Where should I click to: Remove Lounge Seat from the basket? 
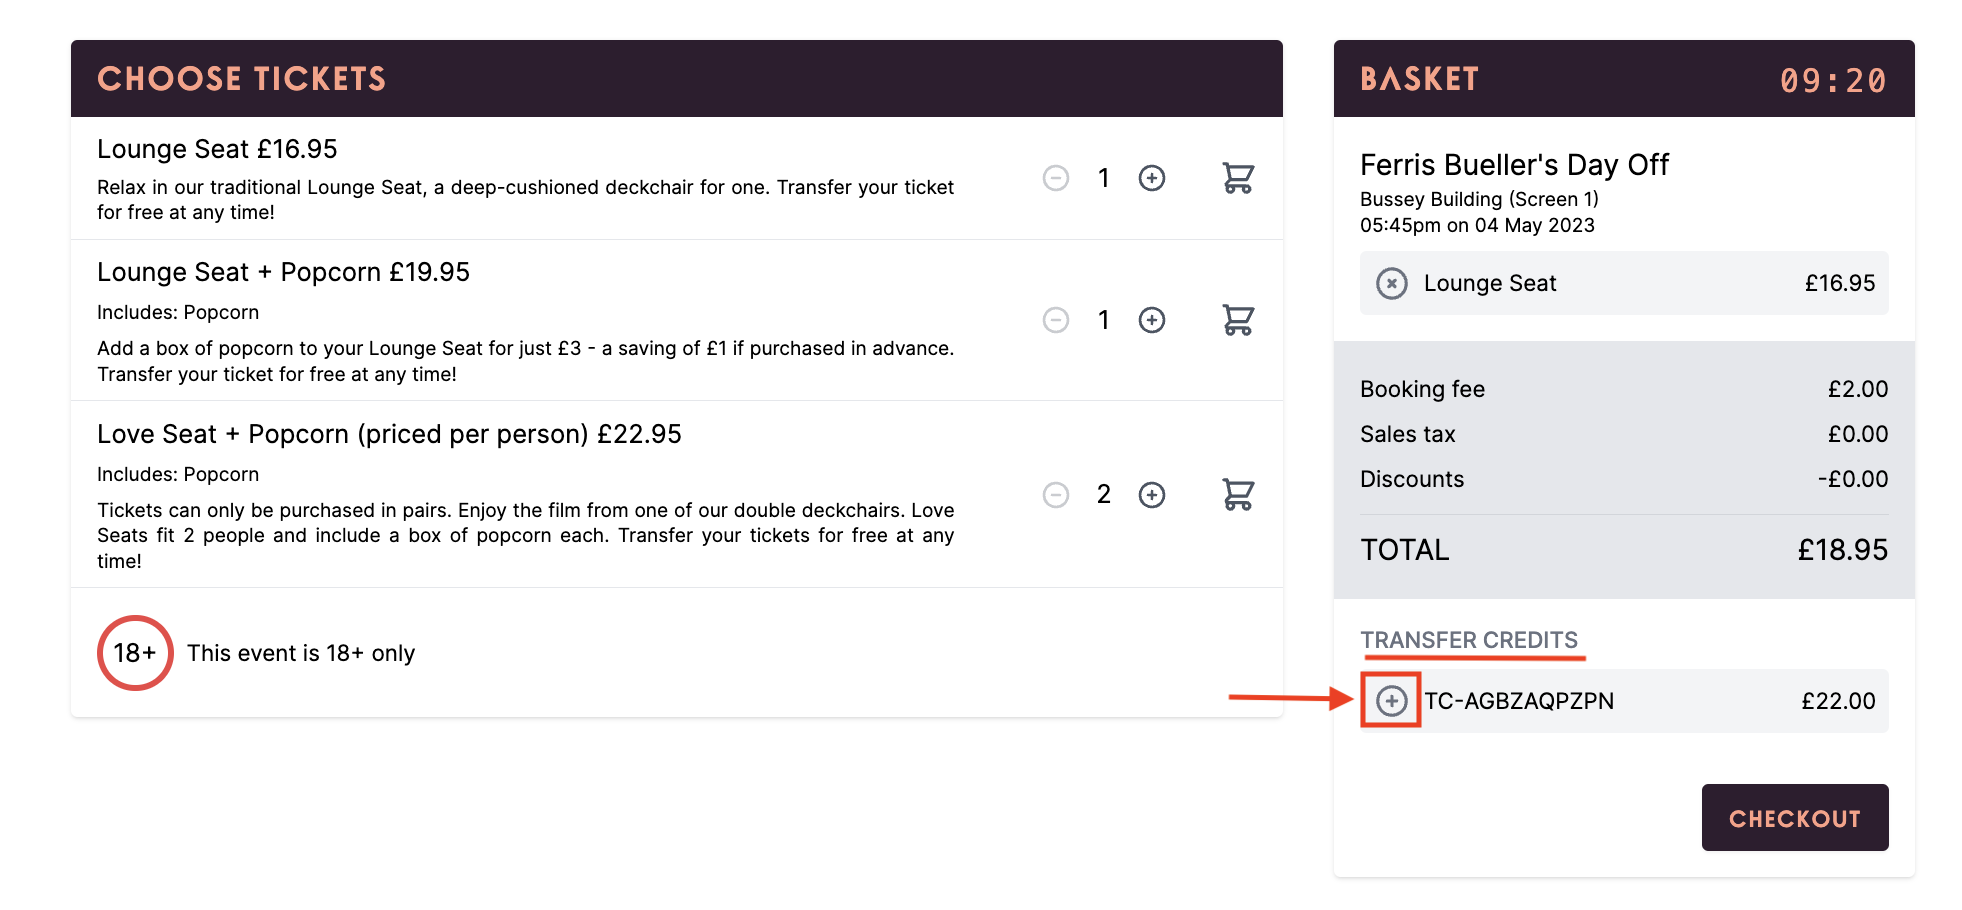(x=1392, y=284)
